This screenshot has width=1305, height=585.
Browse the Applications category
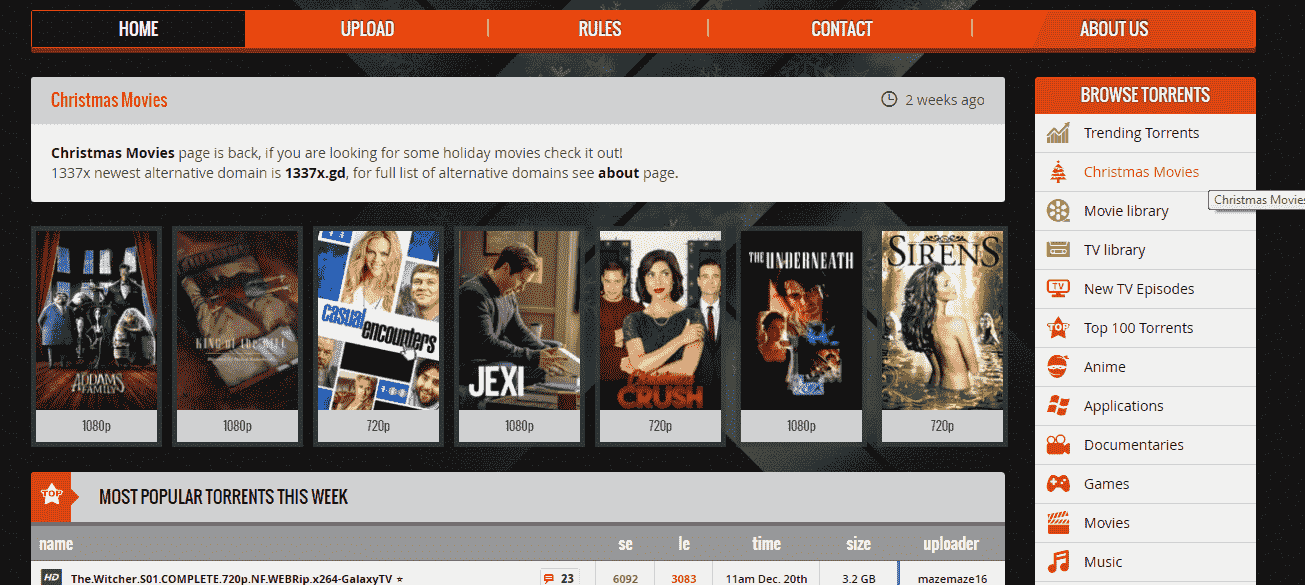1123,406
